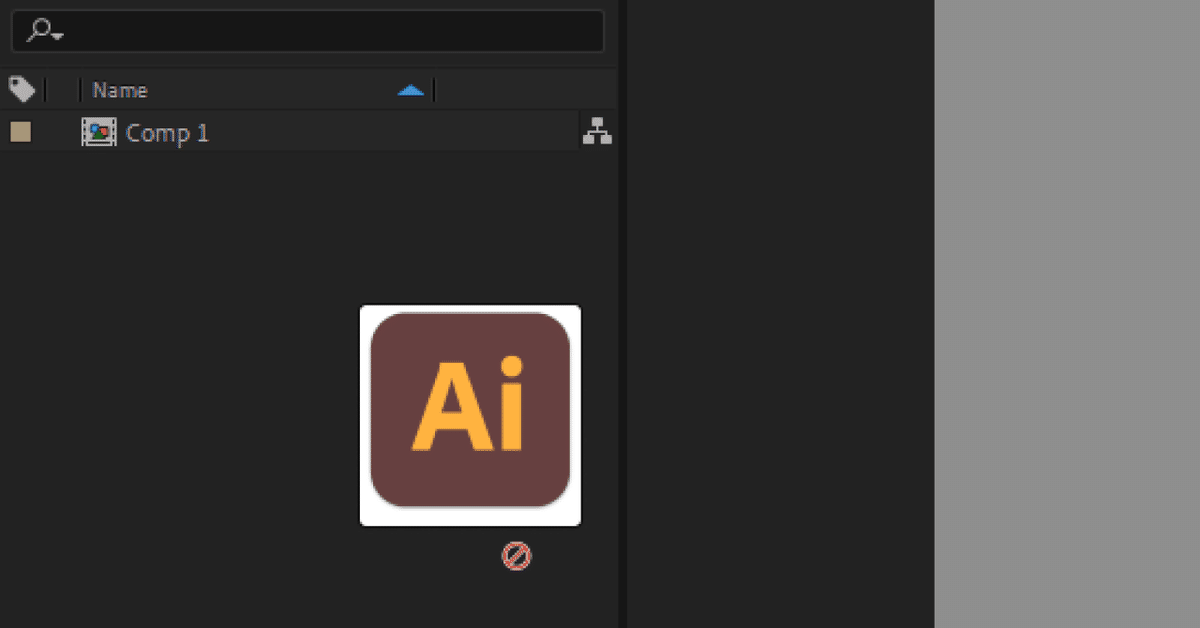1200x628 pixels.
Task: Click the gray composition viewer area
Action: pyautogui.click(x=1067, y=314)
